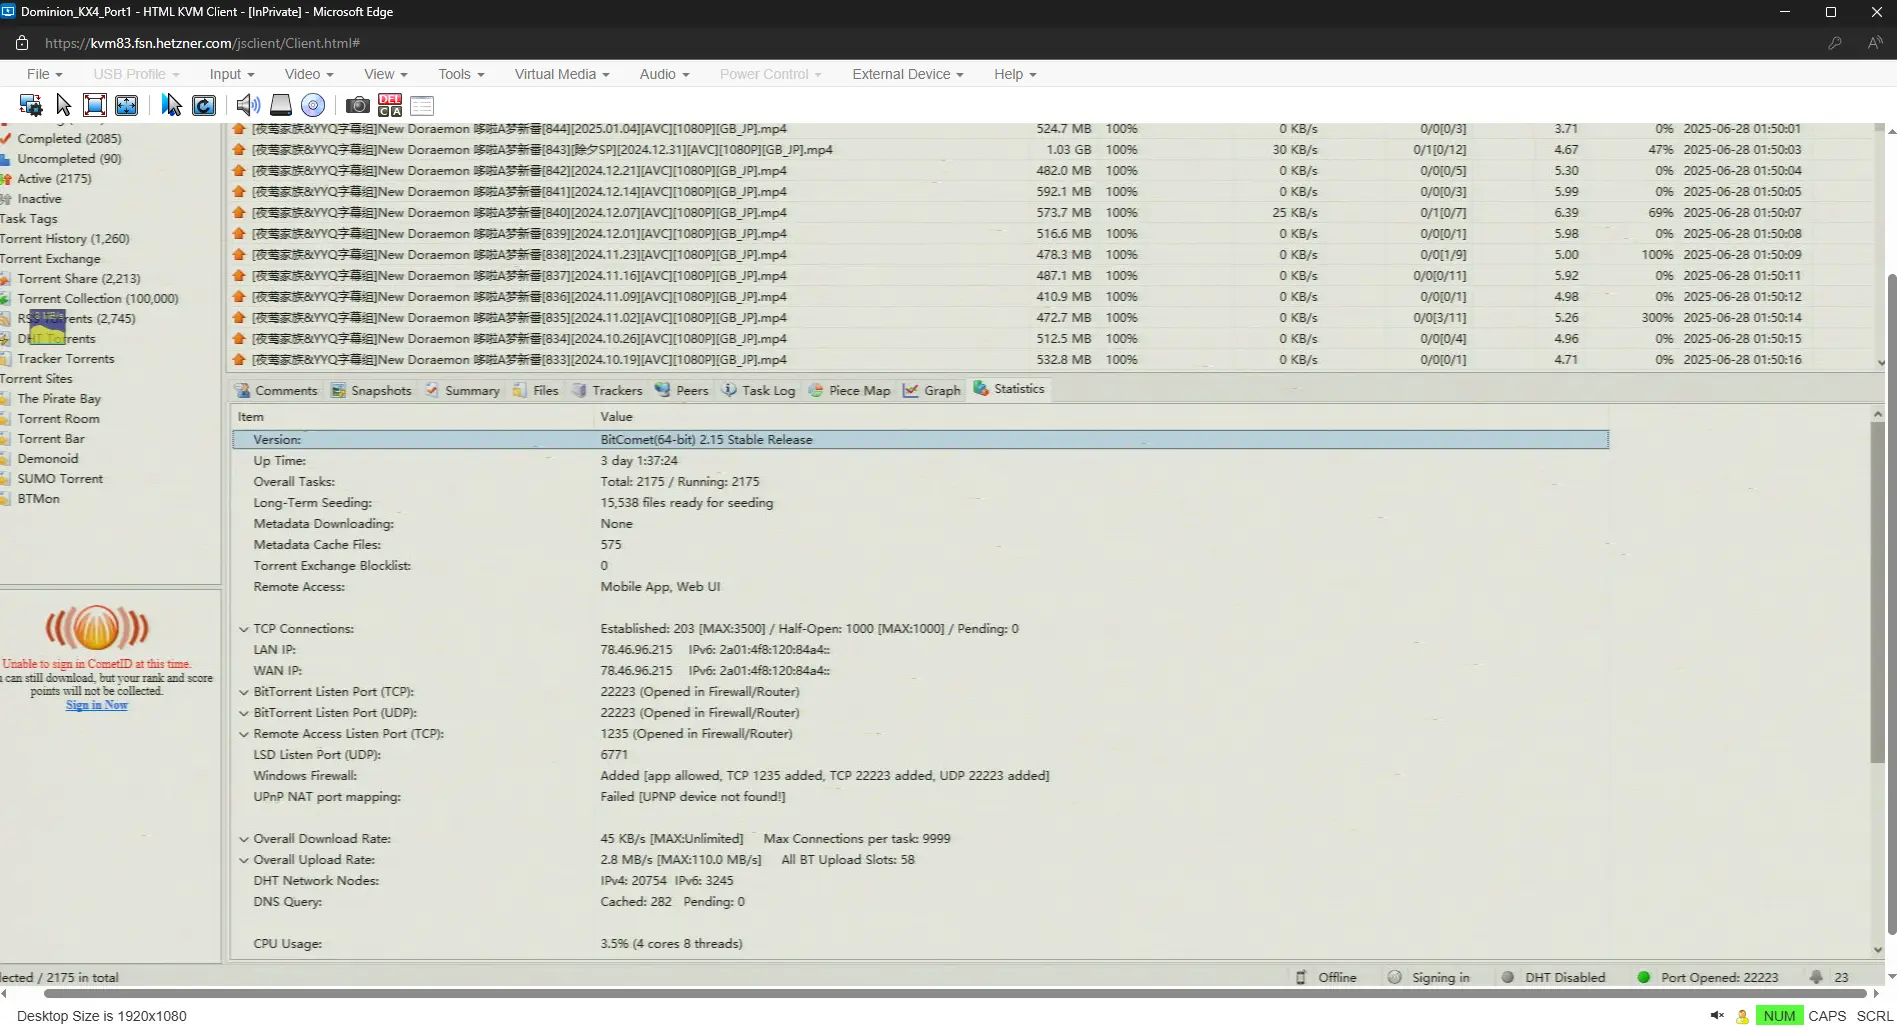Switch to the Snapshots tab
1897x1027 pixels.
[372, 390]
